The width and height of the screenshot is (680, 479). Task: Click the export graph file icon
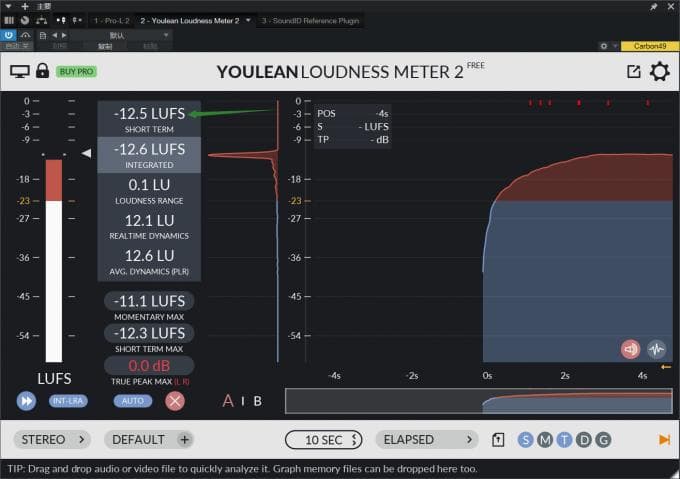tap(498, 440)
